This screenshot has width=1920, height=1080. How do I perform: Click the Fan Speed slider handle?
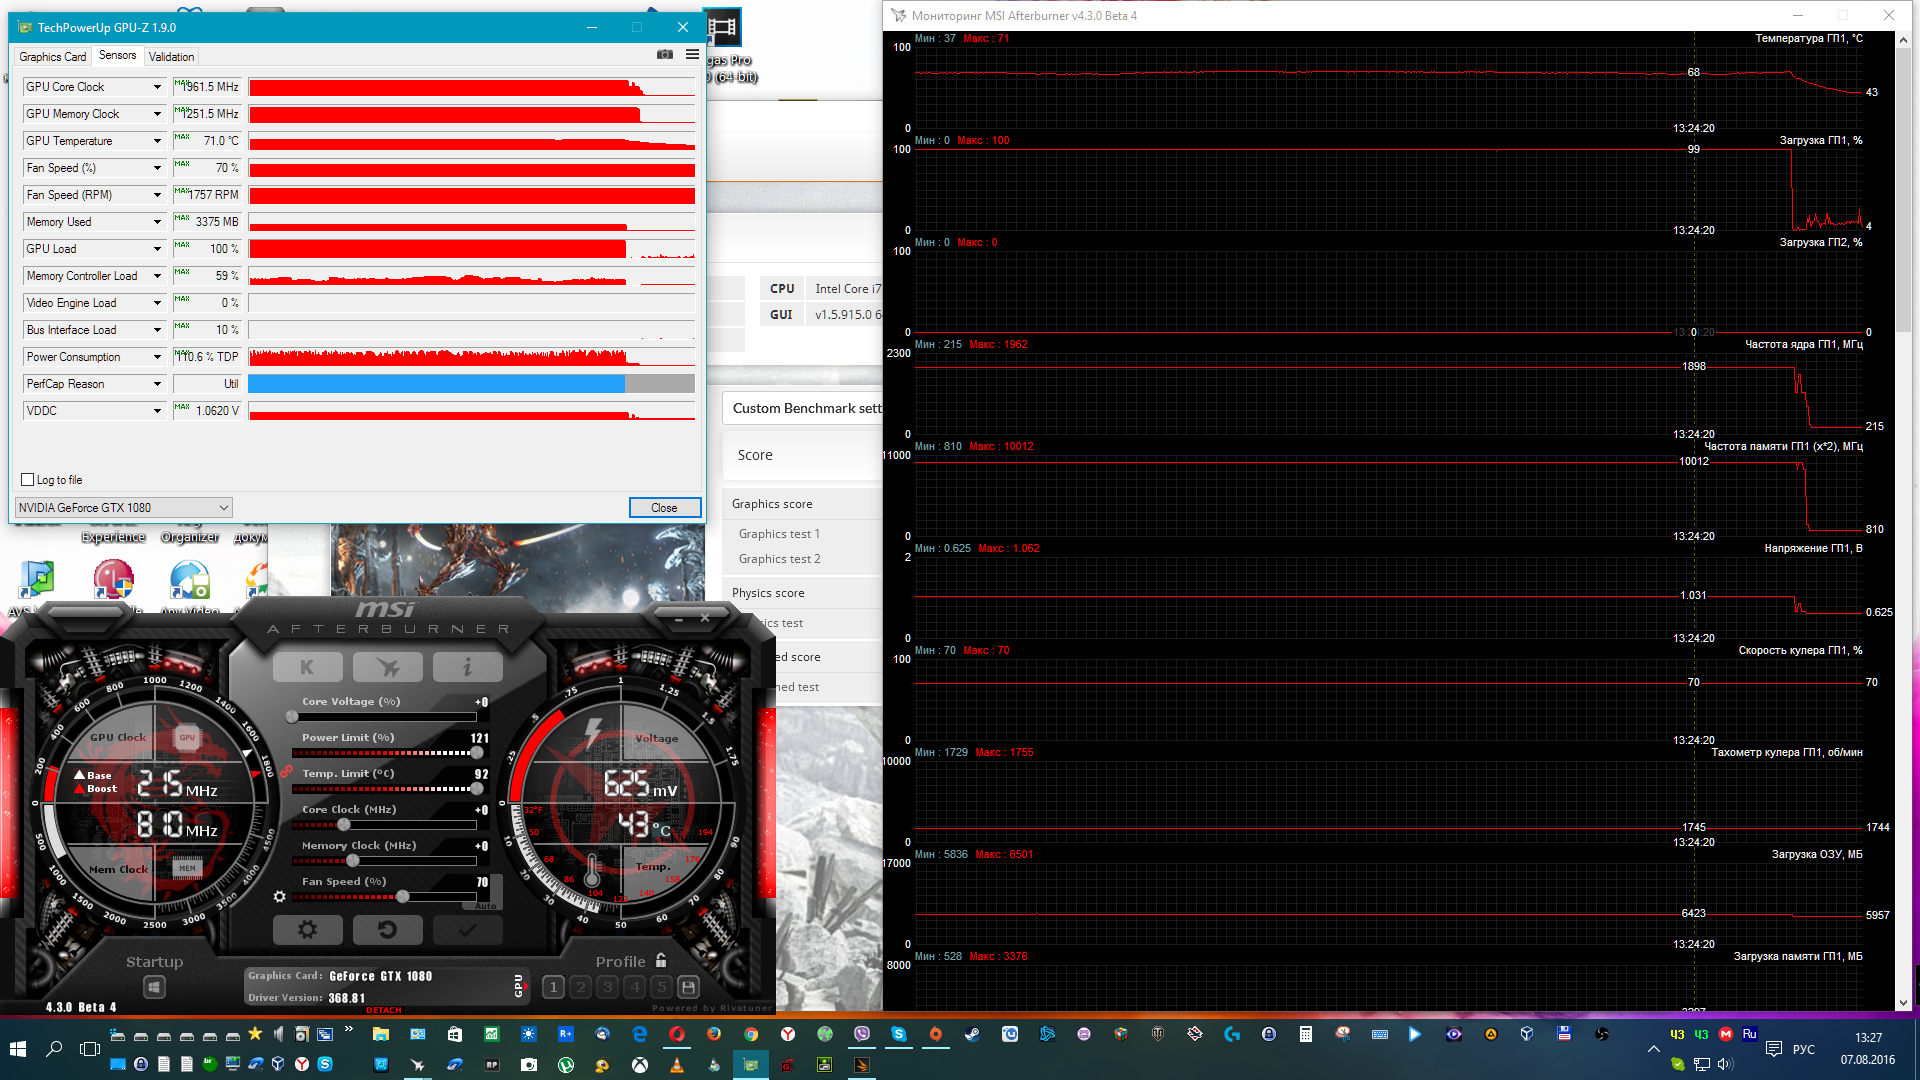point(402,897)
